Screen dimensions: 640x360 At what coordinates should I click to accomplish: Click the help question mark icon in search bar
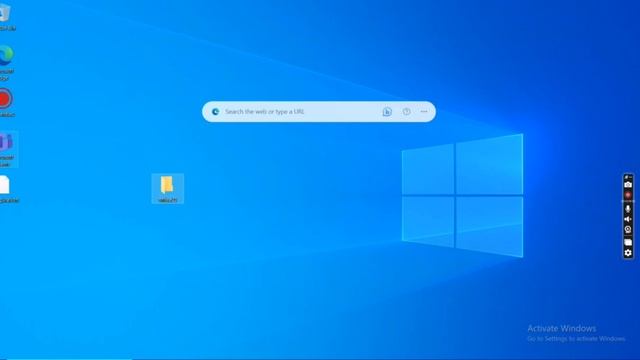406,111
